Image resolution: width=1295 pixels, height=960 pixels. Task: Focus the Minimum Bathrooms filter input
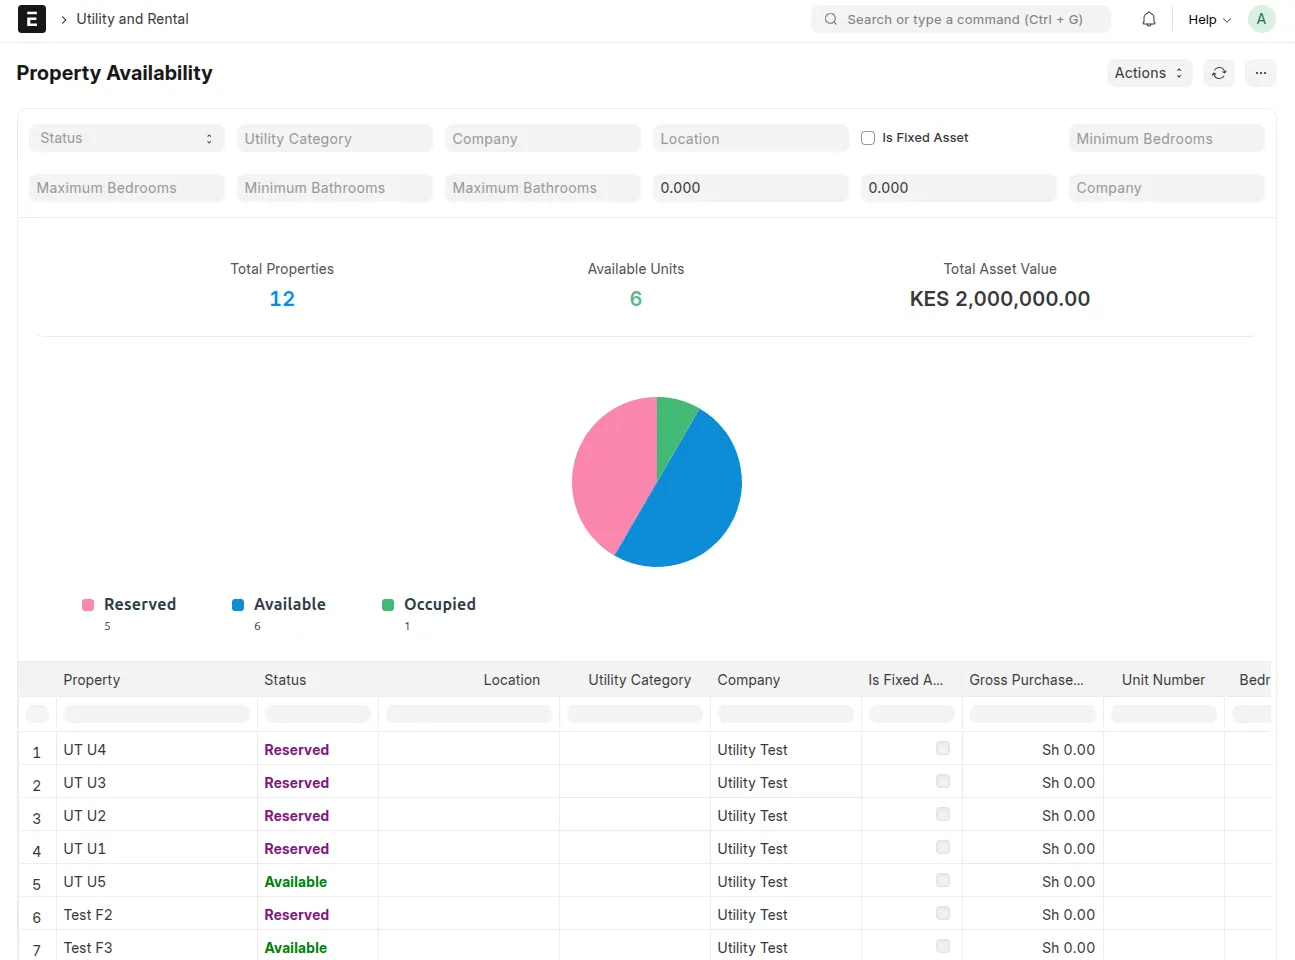[335, 188]
